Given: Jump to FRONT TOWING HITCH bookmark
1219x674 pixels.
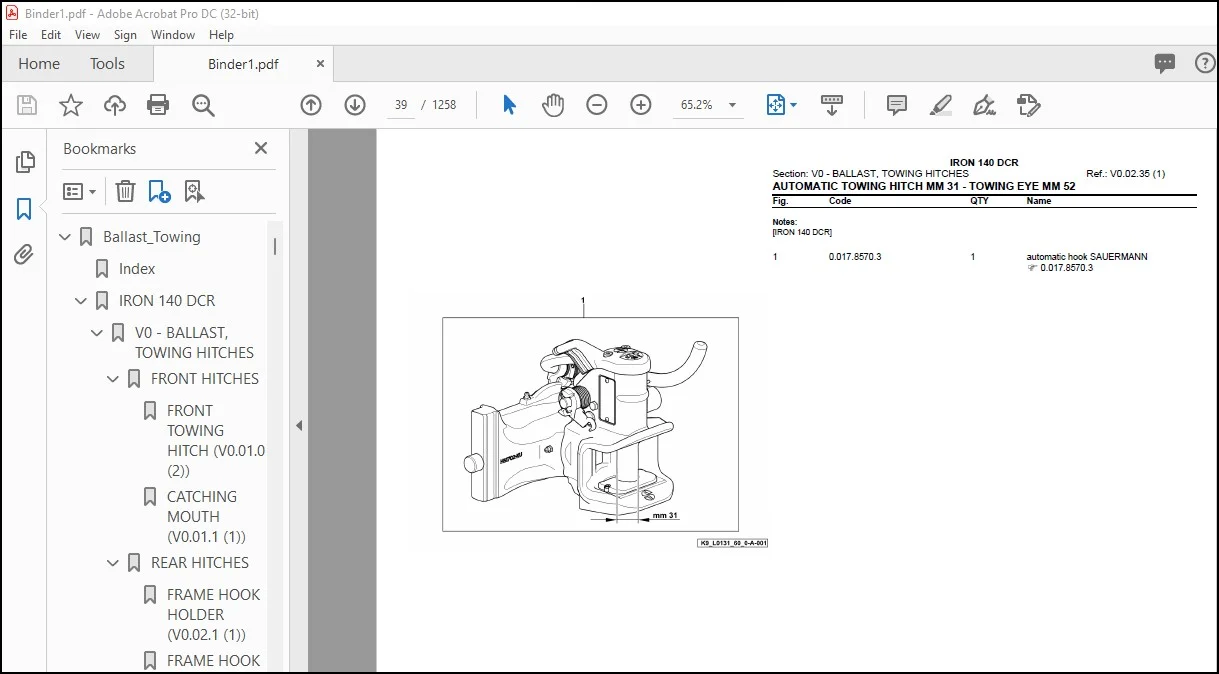Looking at the screenshot, I should coord(216,440).
